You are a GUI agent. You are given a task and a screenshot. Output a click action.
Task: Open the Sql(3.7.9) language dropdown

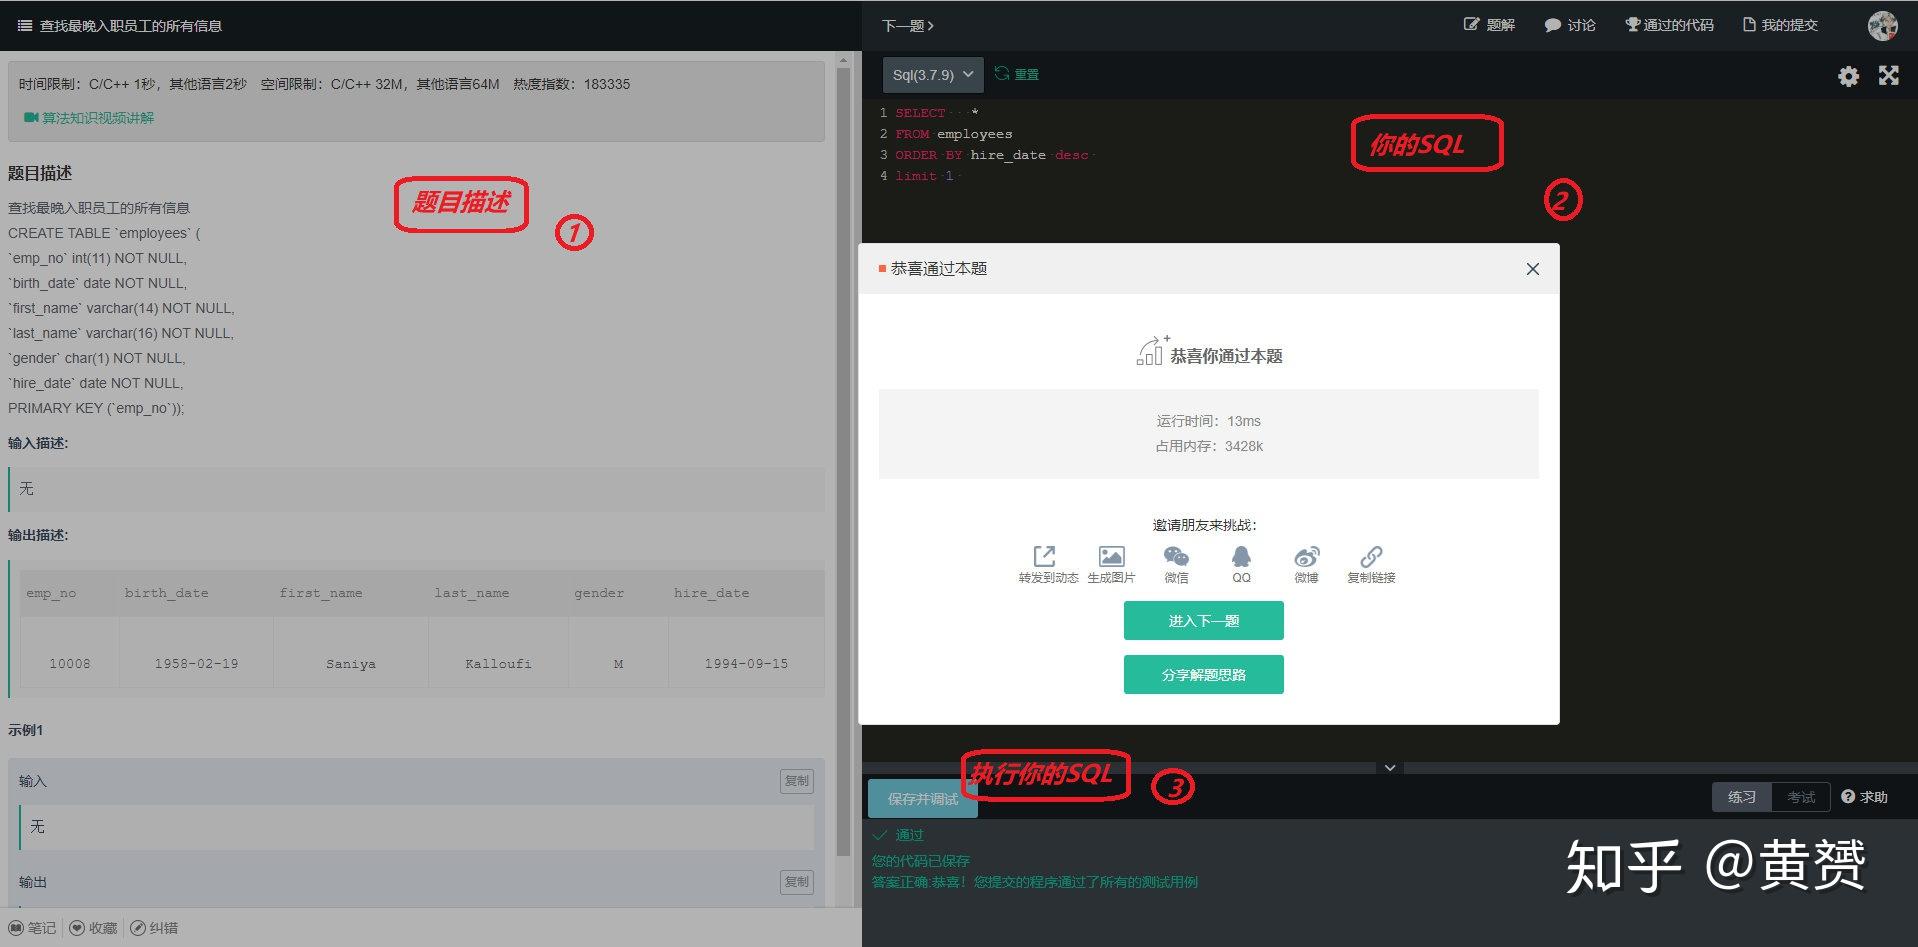pyautogui.click(x=933, y=75)
